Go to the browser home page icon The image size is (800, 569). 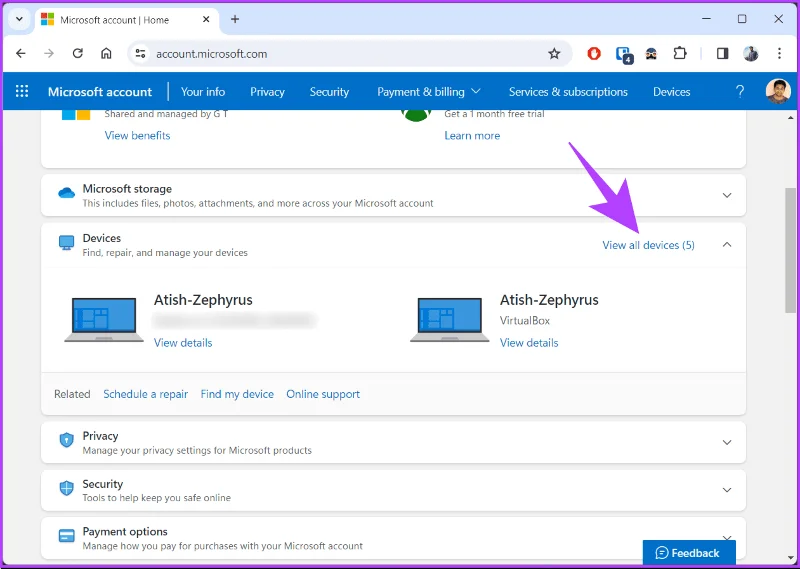[106, 54]
